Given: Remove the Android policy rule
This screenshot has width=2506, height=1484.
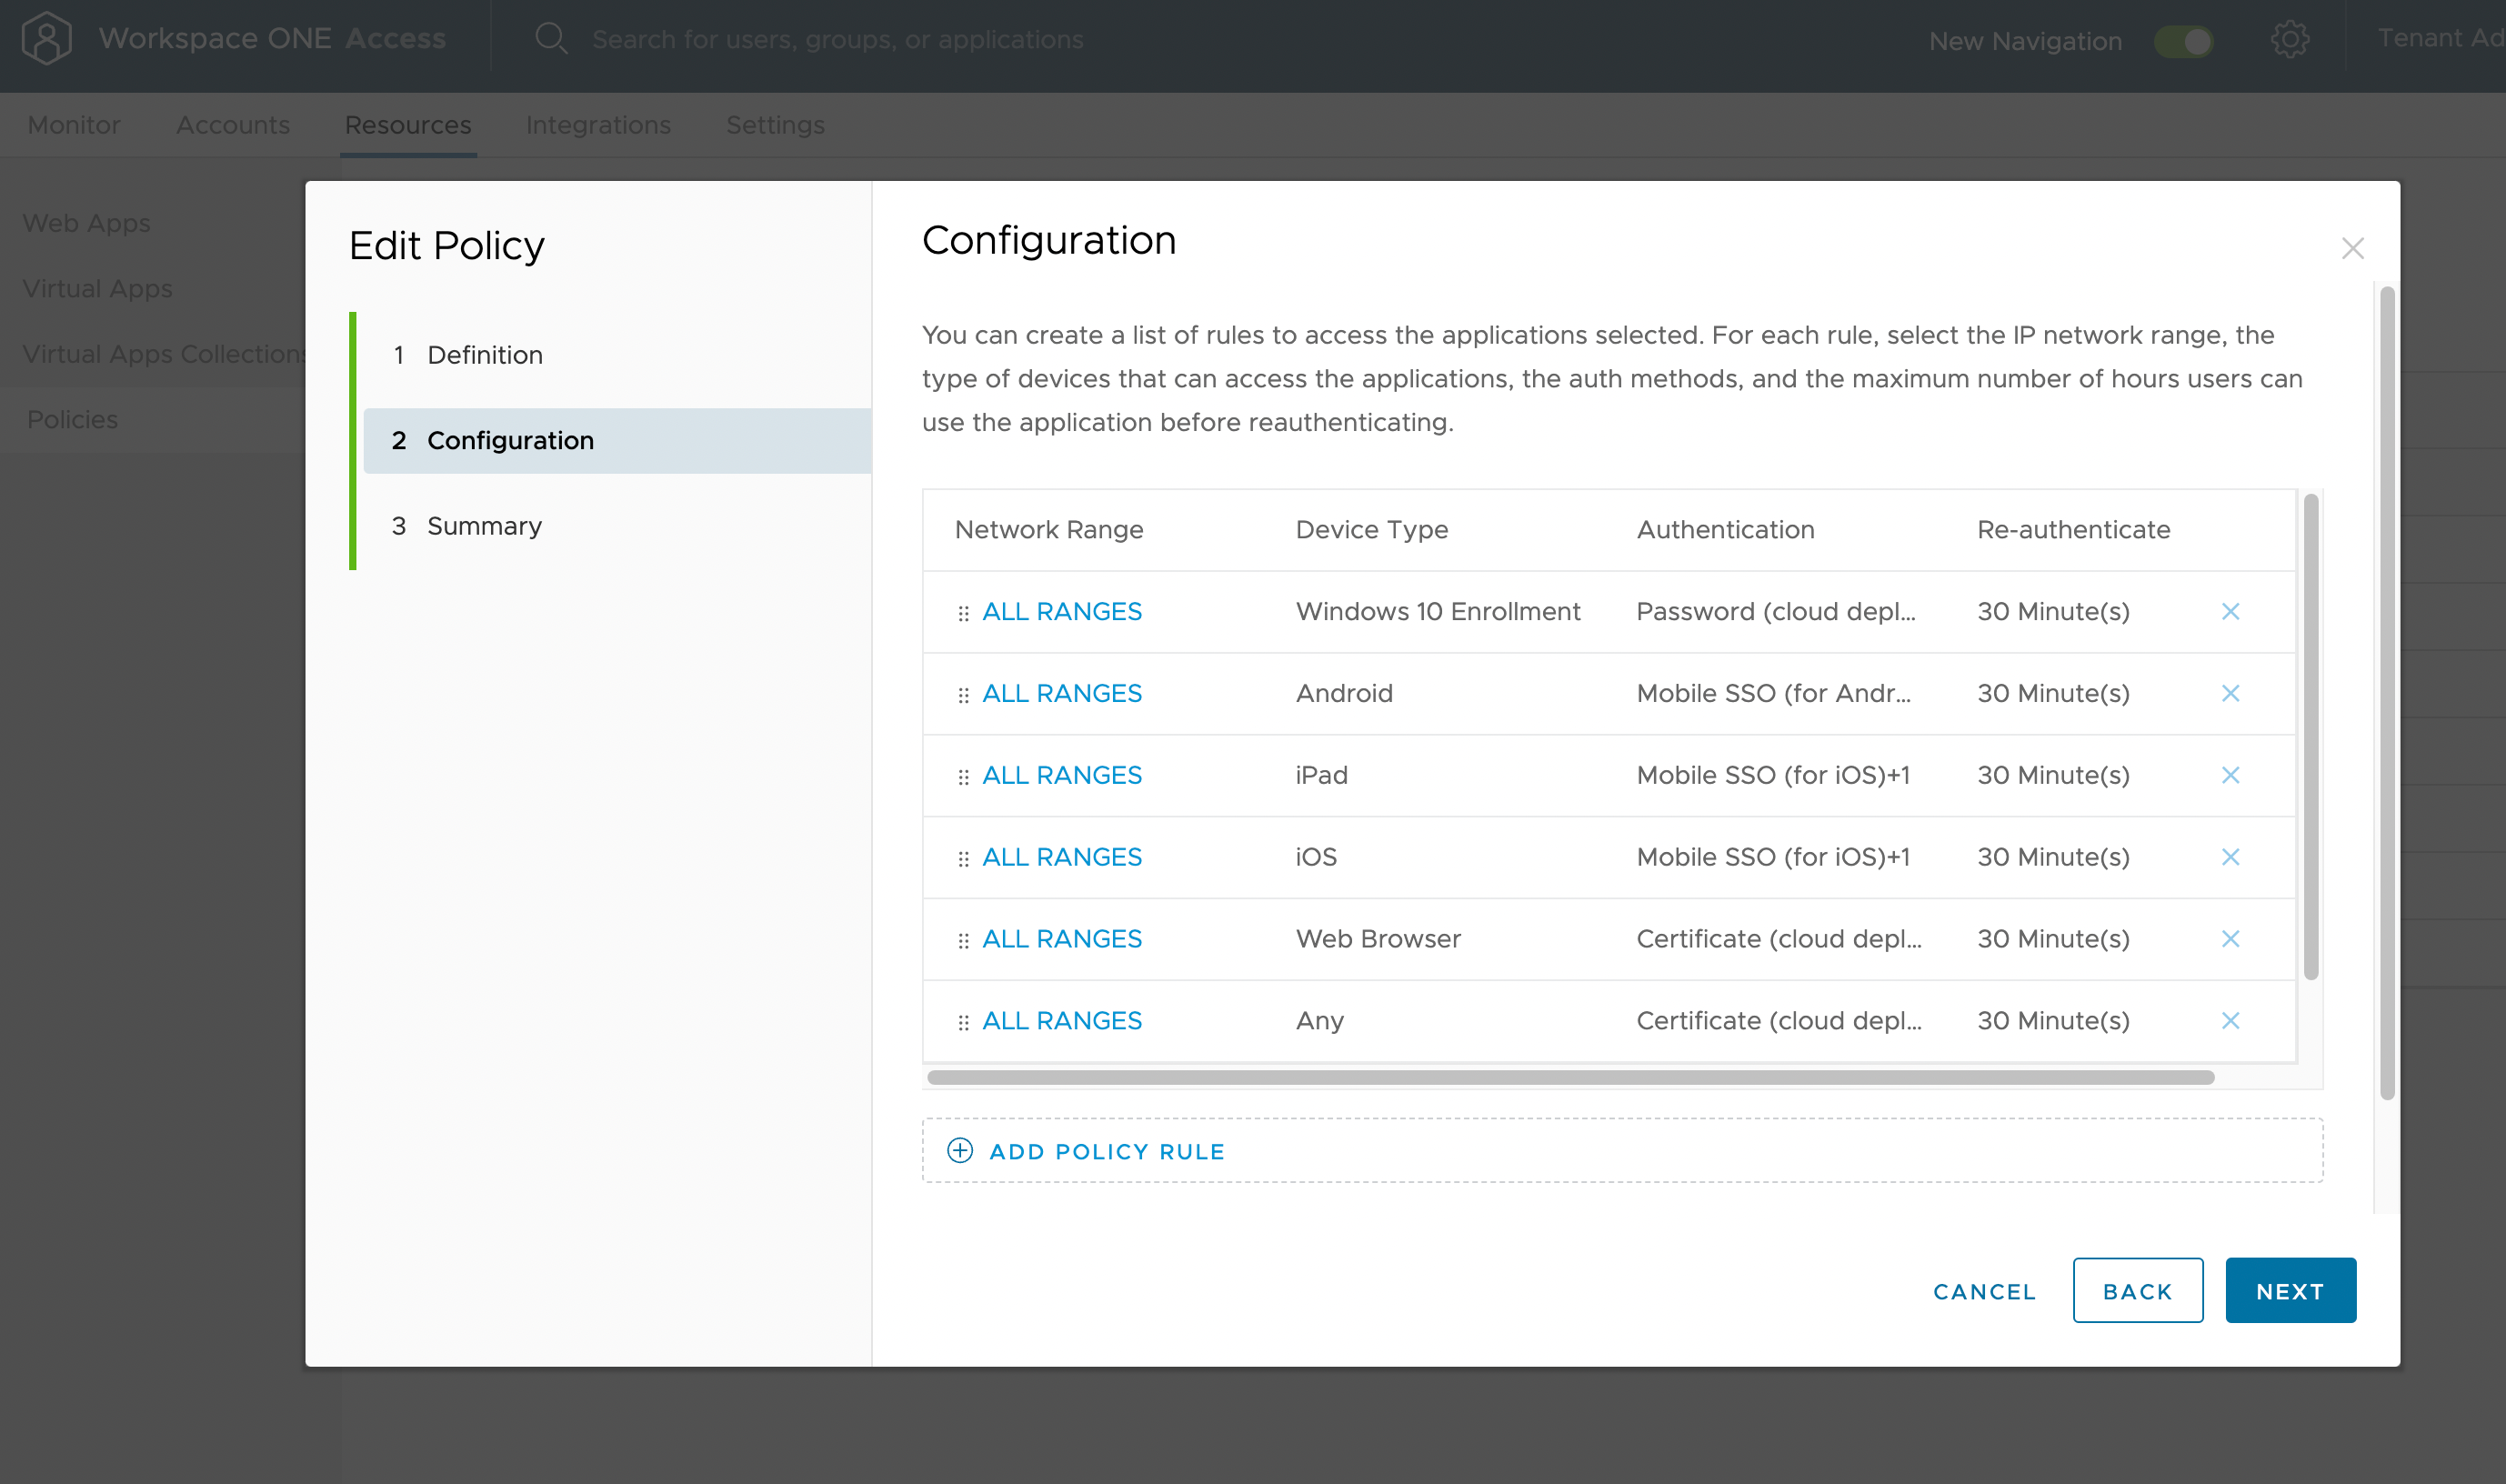Looking at the screenshot, I should (2230, 693).
